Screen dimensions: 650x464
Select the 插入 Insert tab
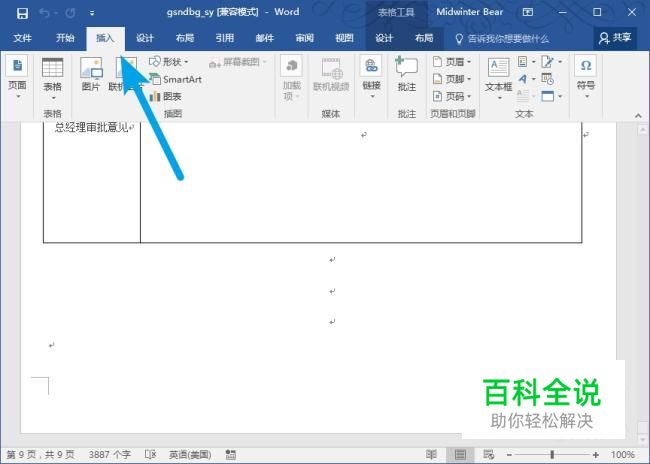[105, 38]
